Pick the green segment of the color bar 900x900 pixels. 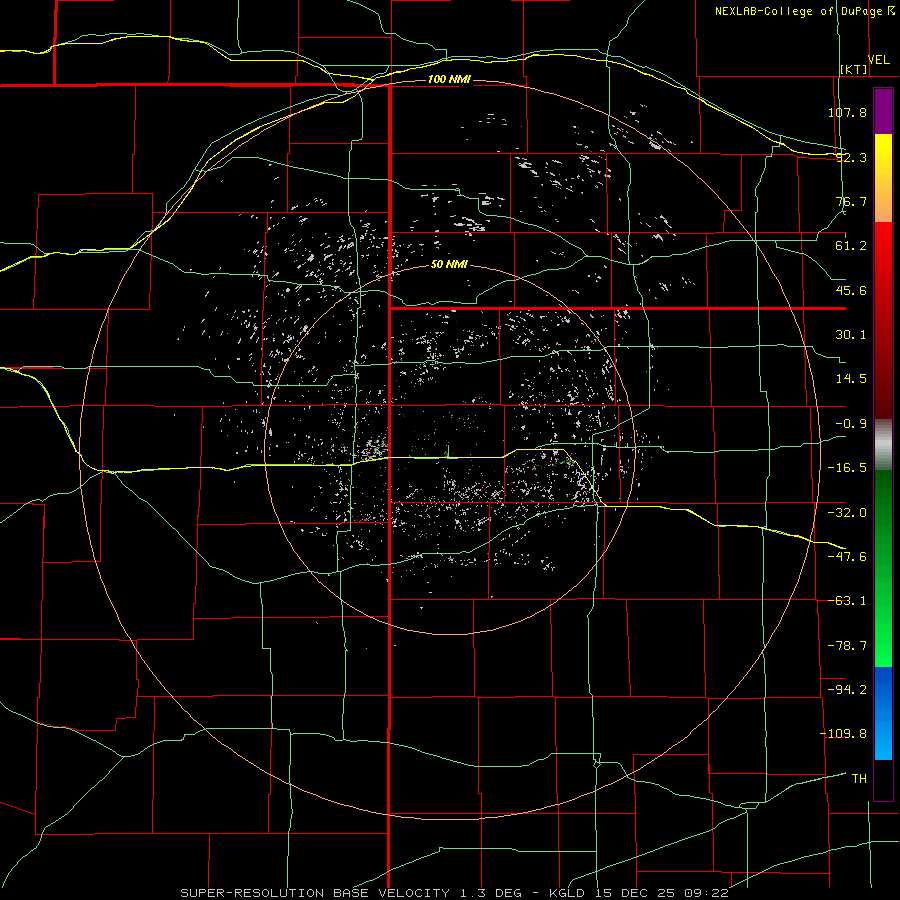883,568
